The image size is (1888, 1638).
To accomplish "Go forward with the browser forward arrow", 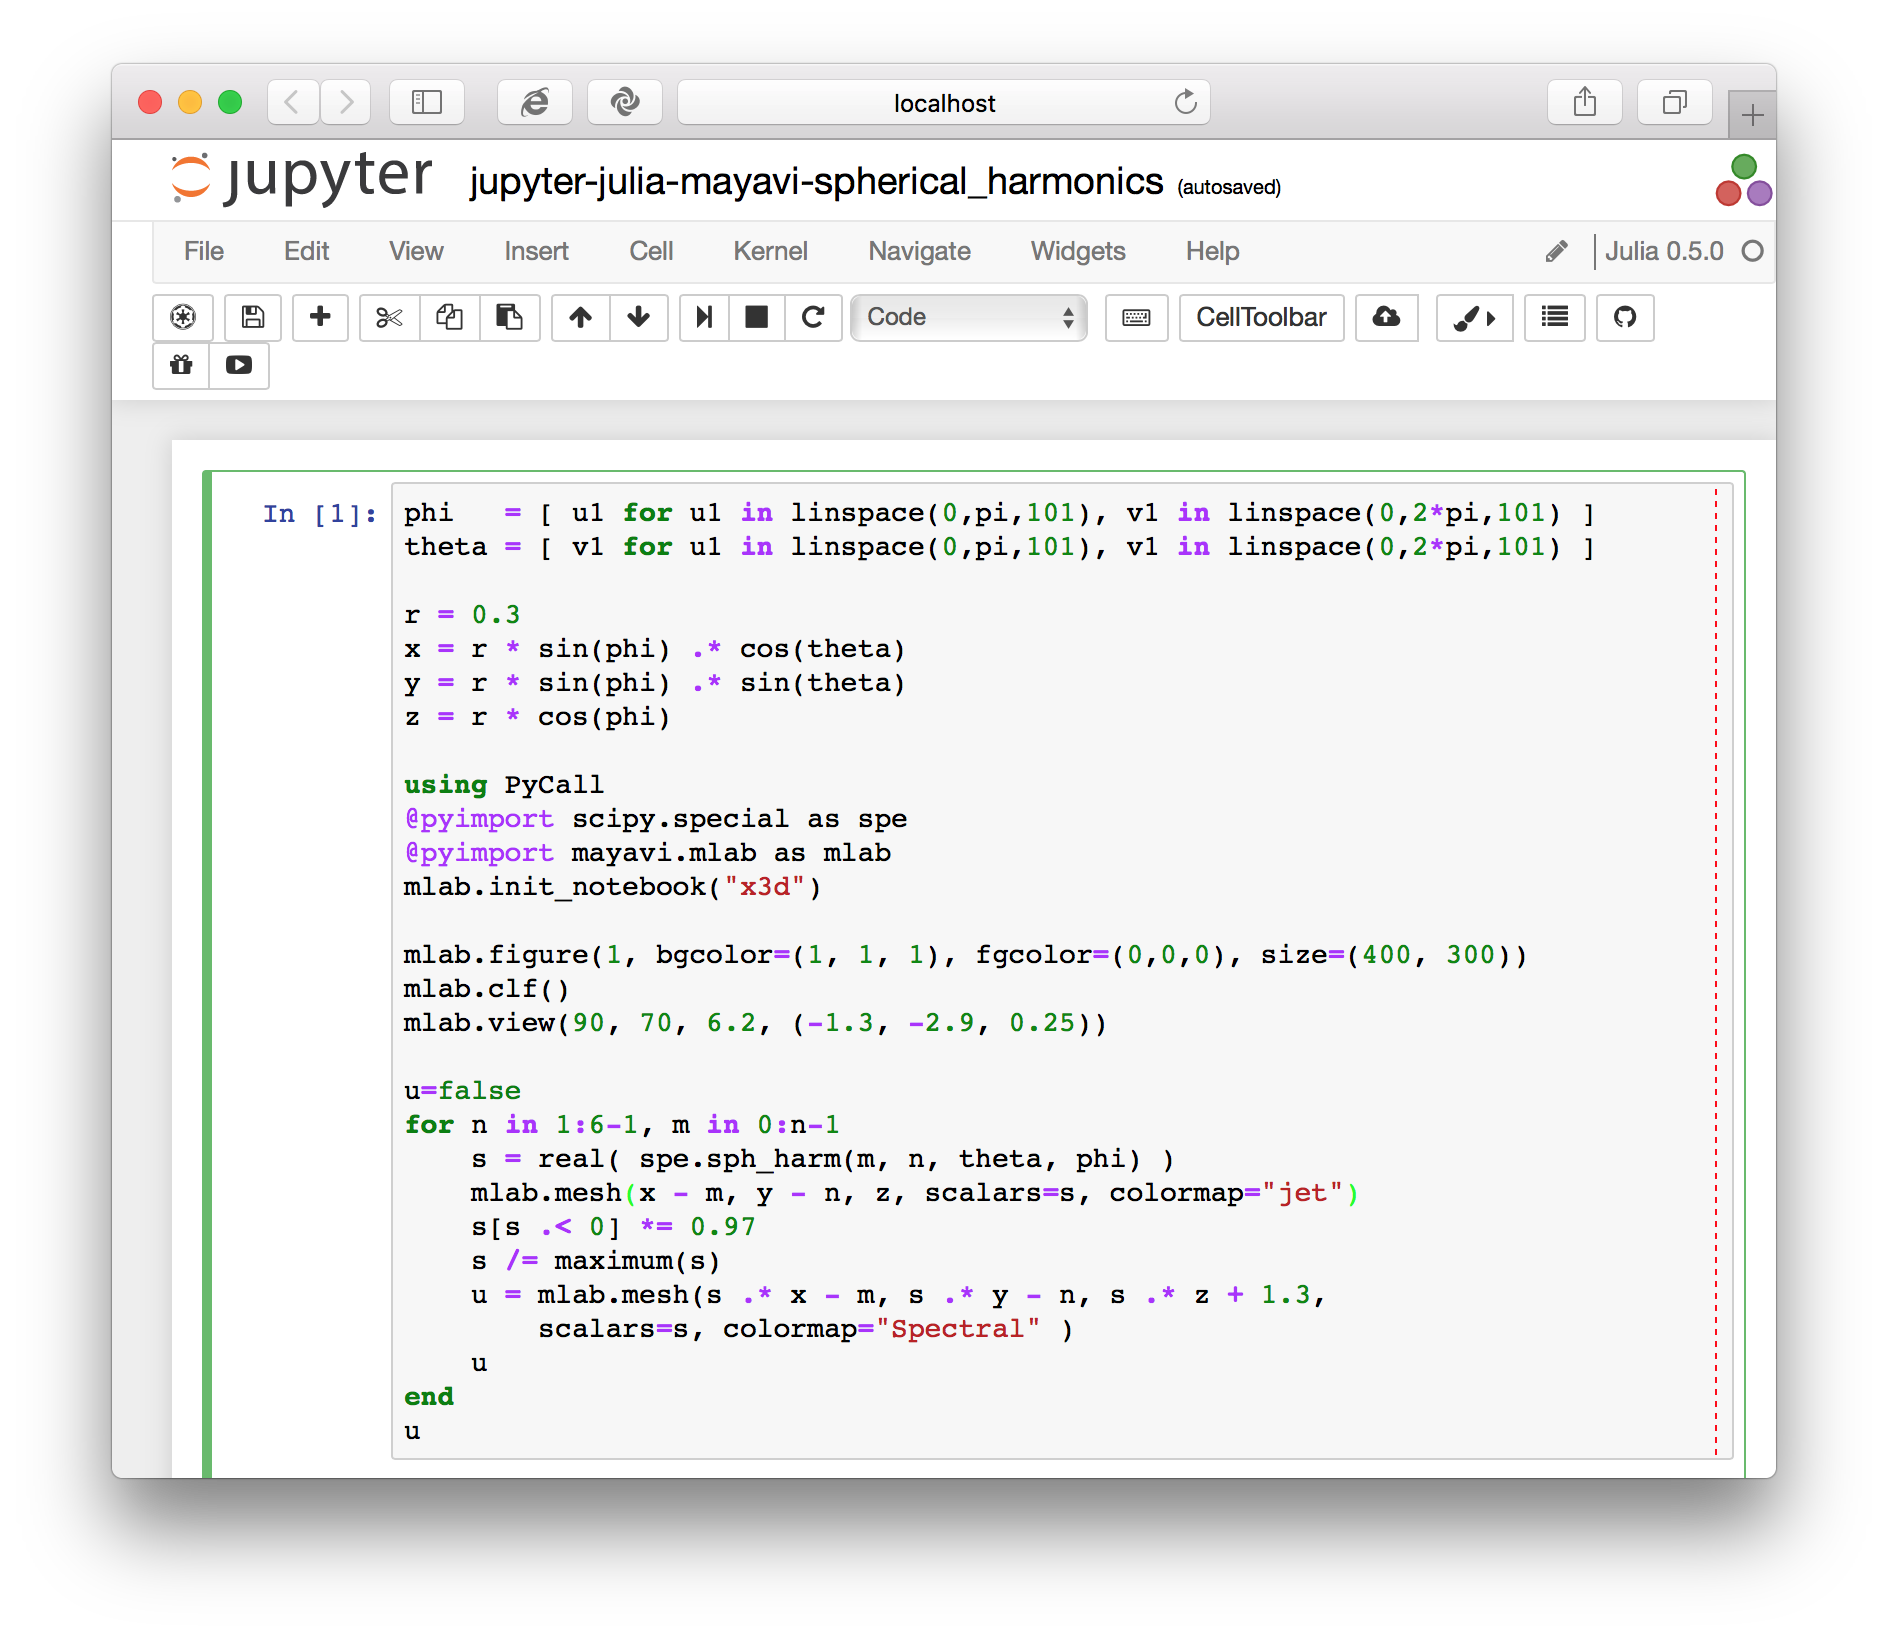I will pyautogui.click(x=346, y=102).
